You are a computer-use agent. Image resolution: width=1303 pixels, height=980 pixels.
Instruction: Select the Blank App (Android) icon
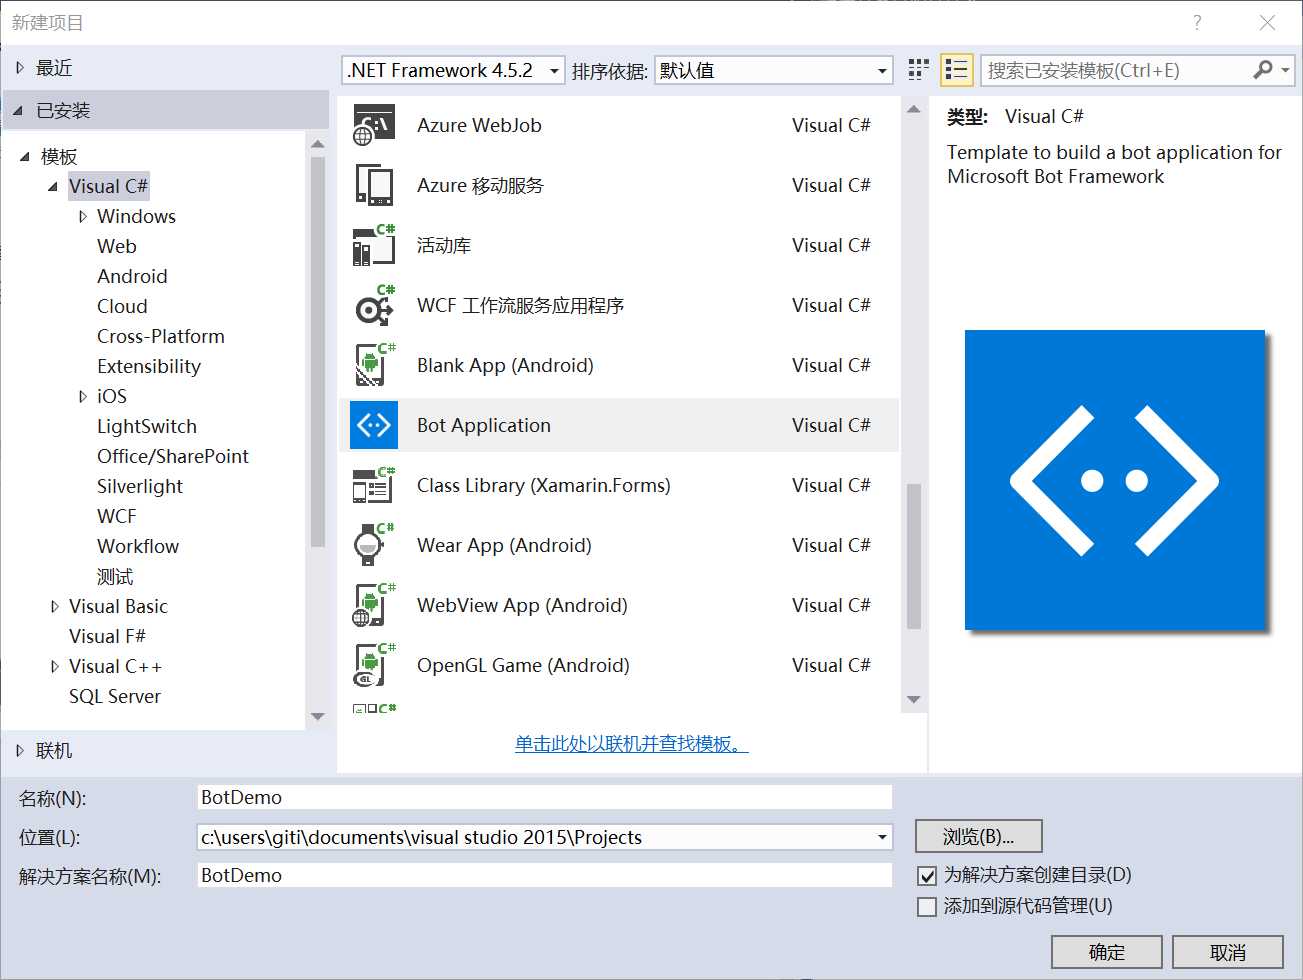(374, 365)
